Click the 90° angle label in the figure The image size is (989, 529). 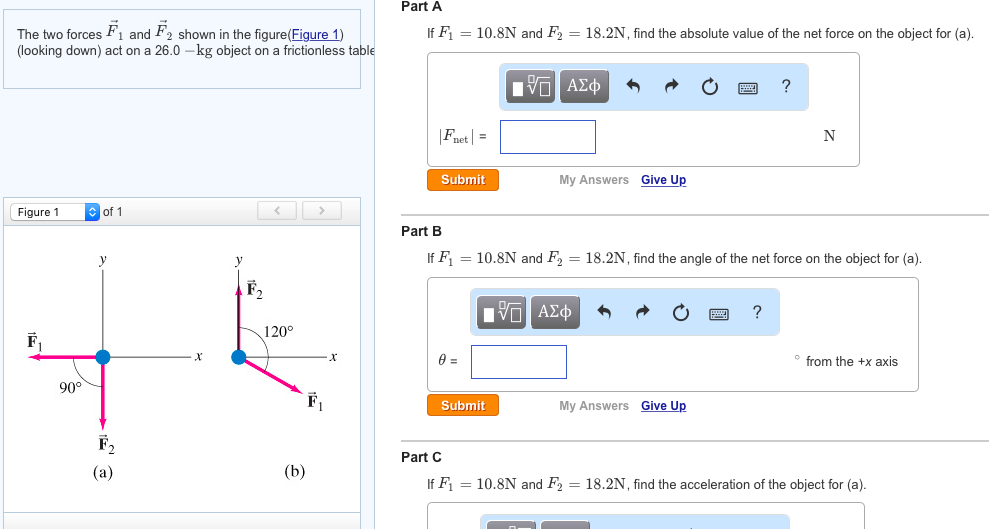[x=70, y=388]
